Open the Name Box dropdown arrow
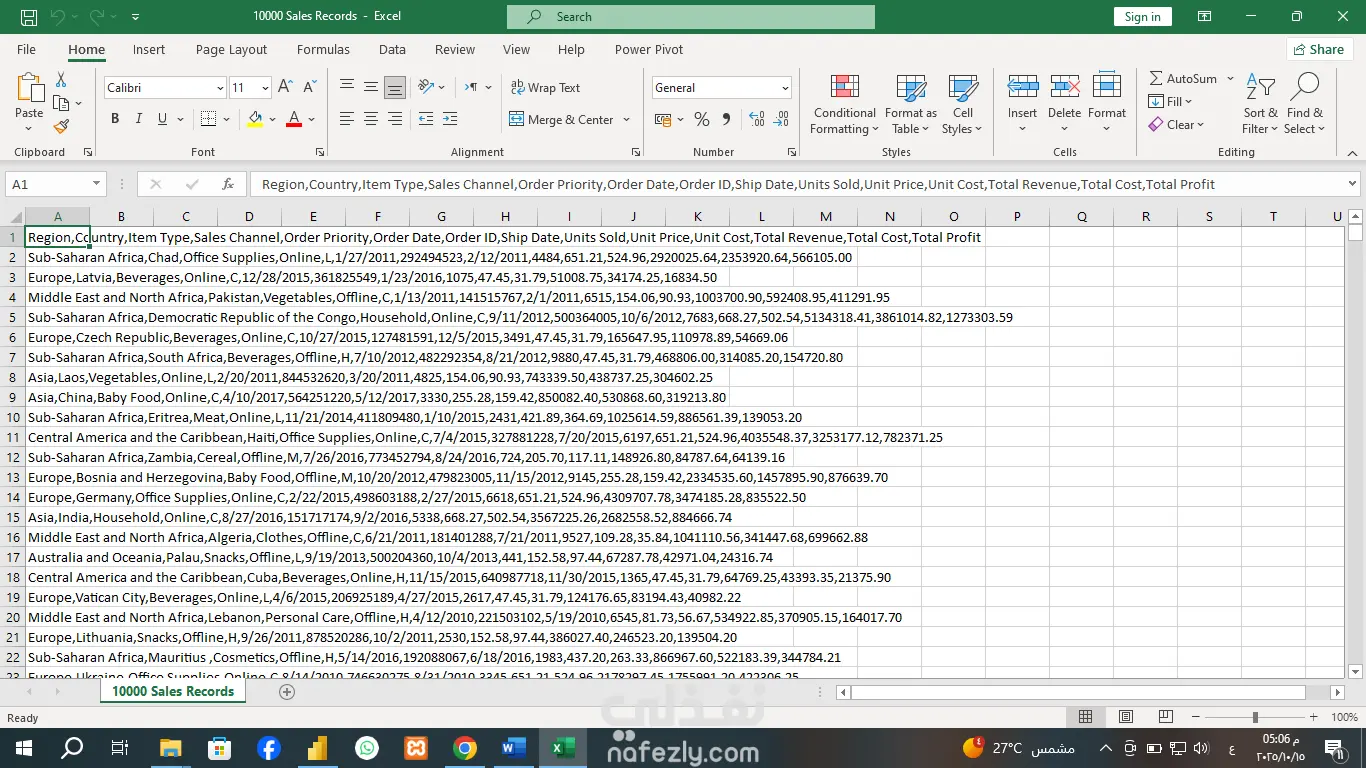The width and height of the screenshot is (1366, 768). point(97,184)
